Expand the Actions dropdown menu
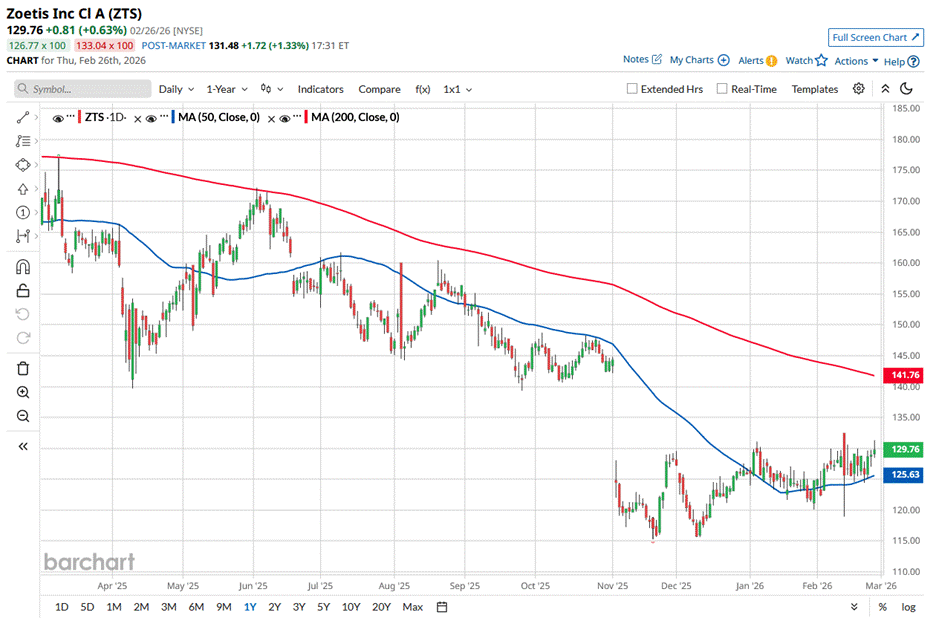This screenshot has width=936, height=618. click(x=856, y=61)
